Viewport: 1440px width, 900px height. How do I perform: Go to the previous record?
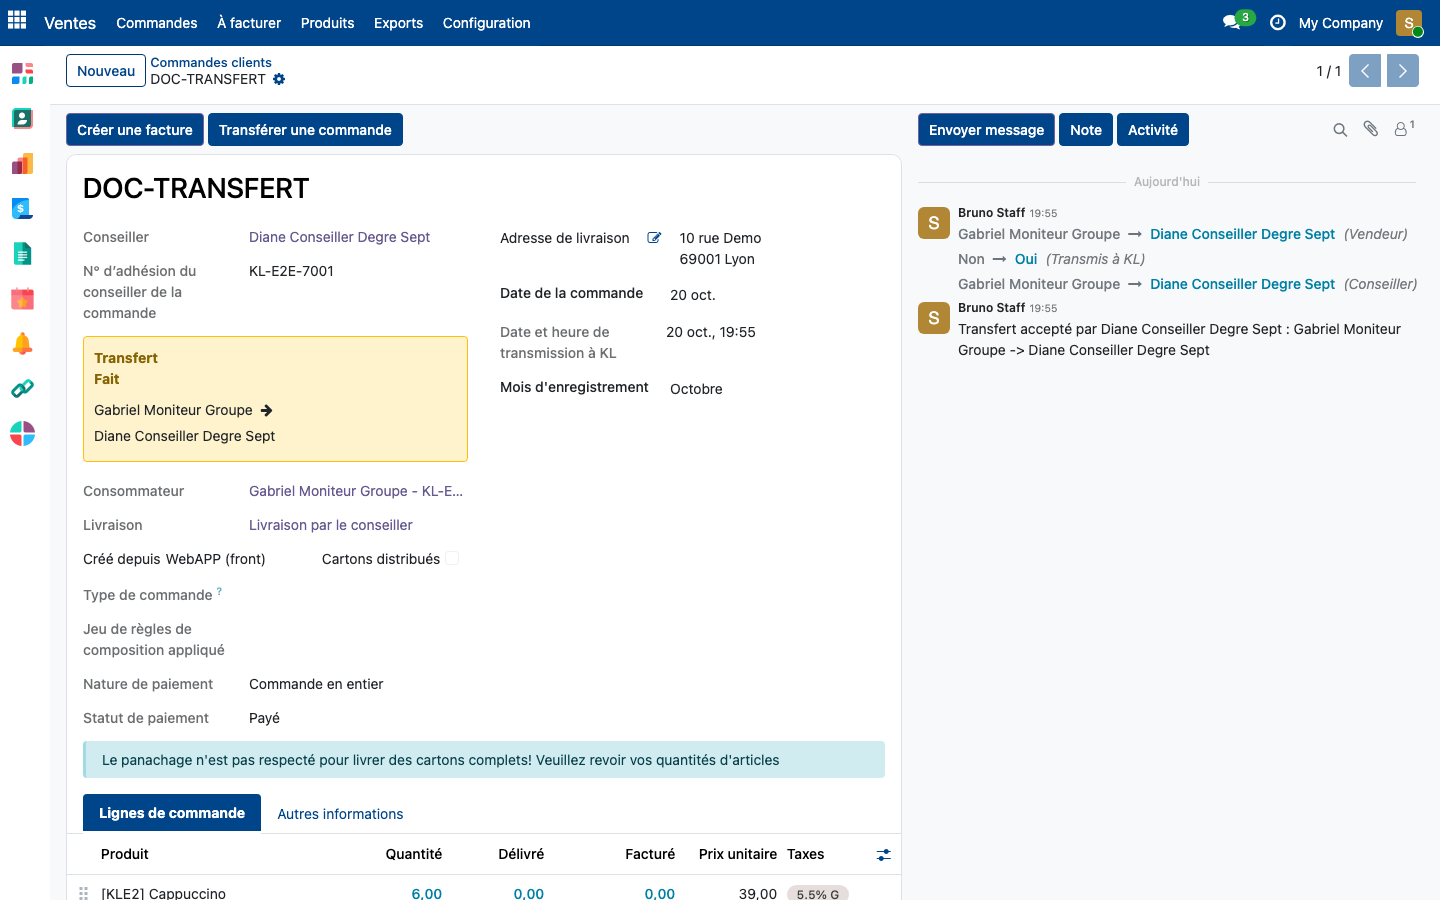click(x=1365, y=71)
